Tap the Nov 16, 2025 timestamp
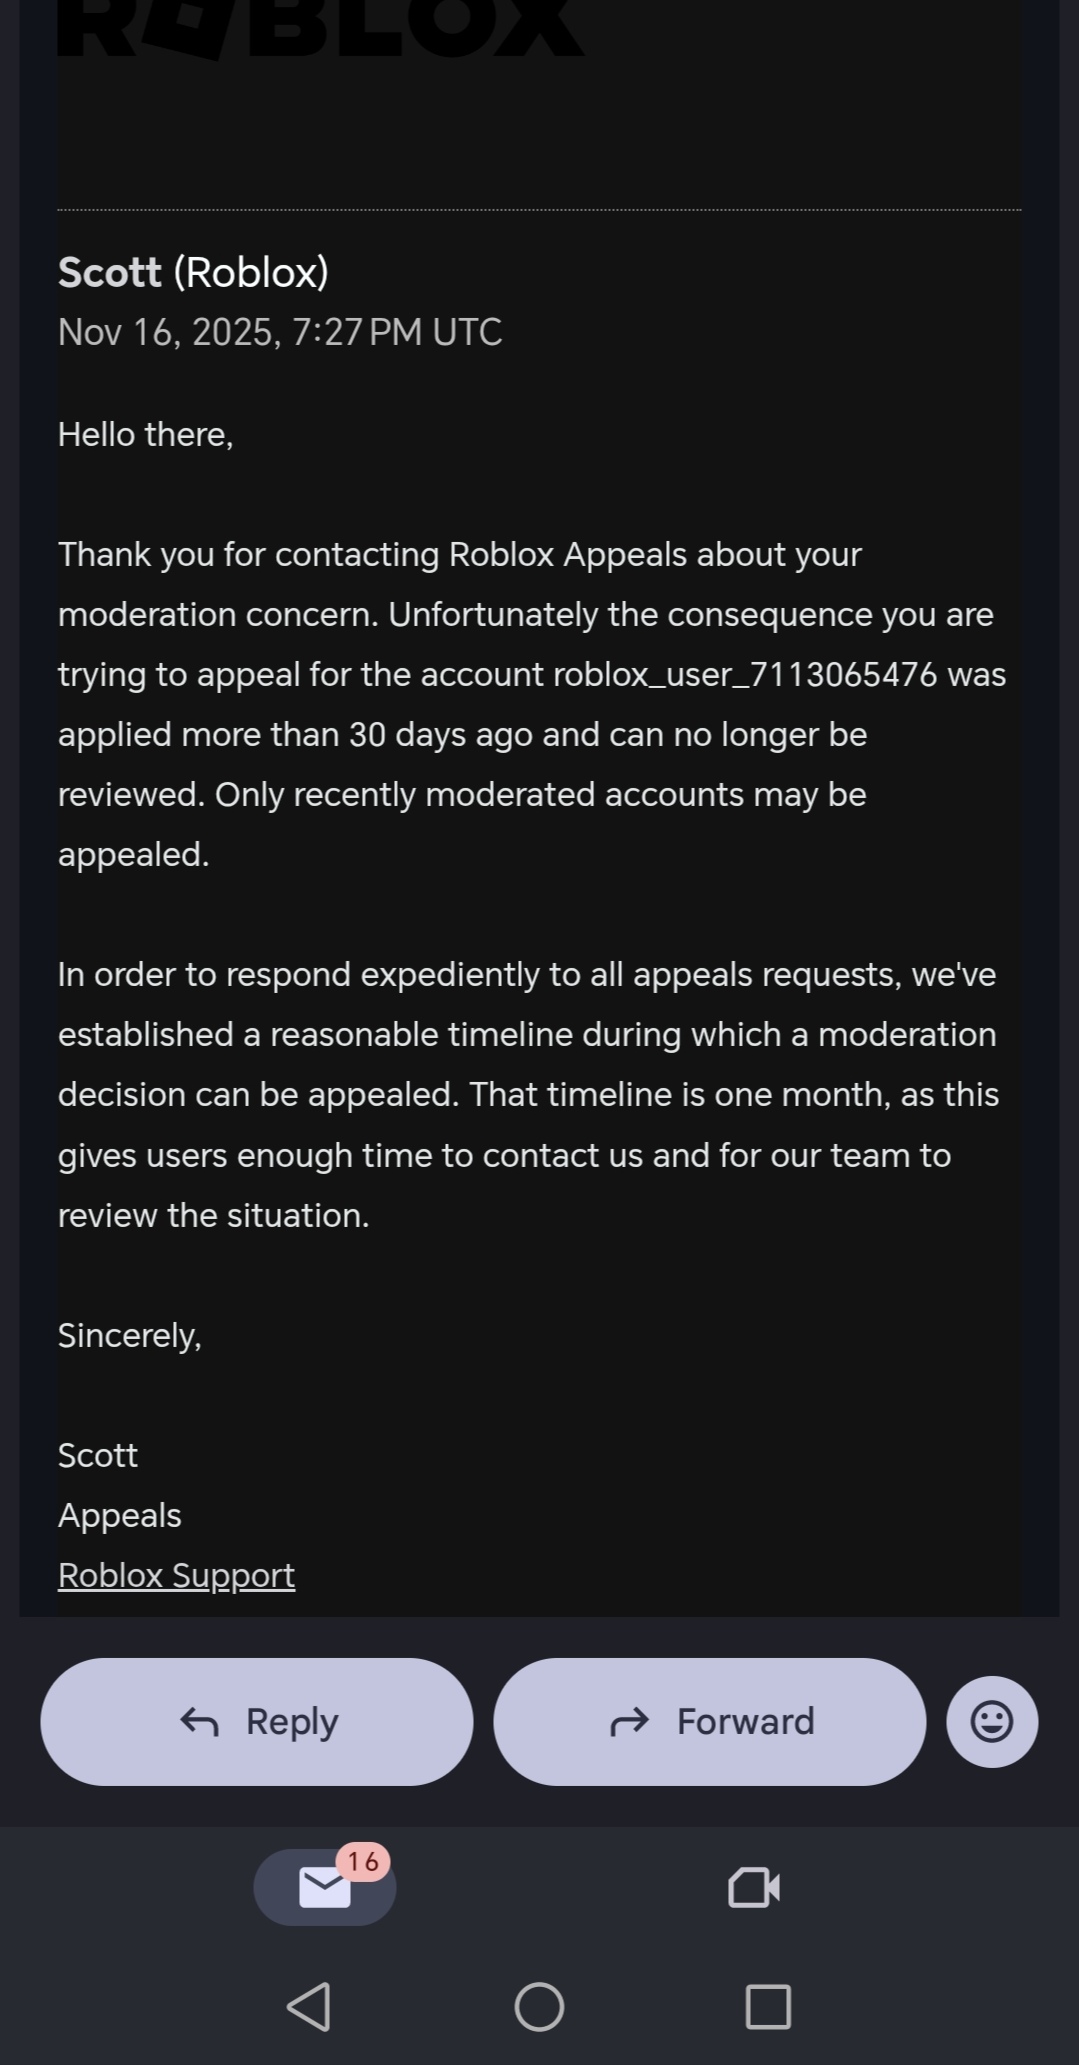The image size is (1079, 2065). [280, 332]
